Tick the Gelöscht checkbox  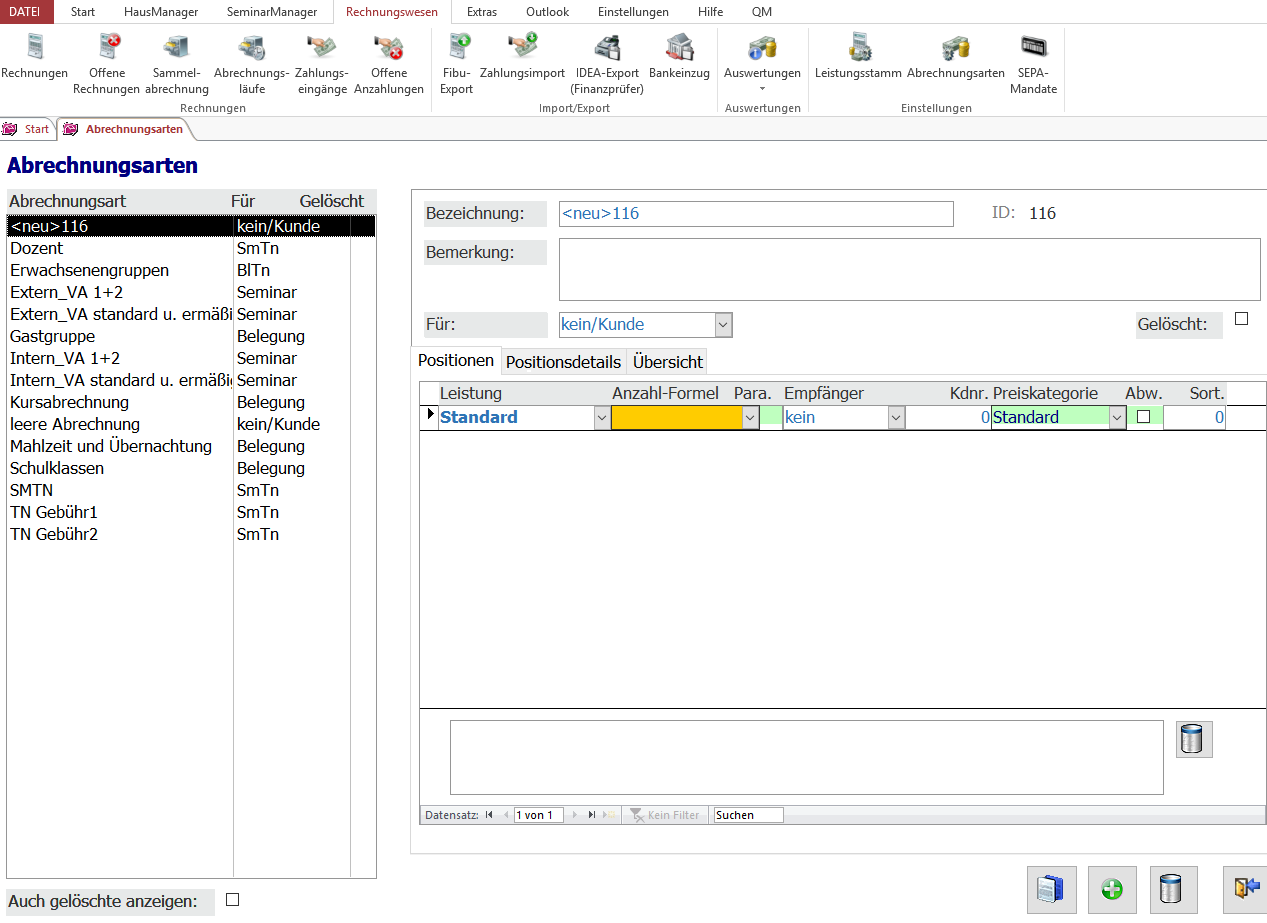point(1242,319)
